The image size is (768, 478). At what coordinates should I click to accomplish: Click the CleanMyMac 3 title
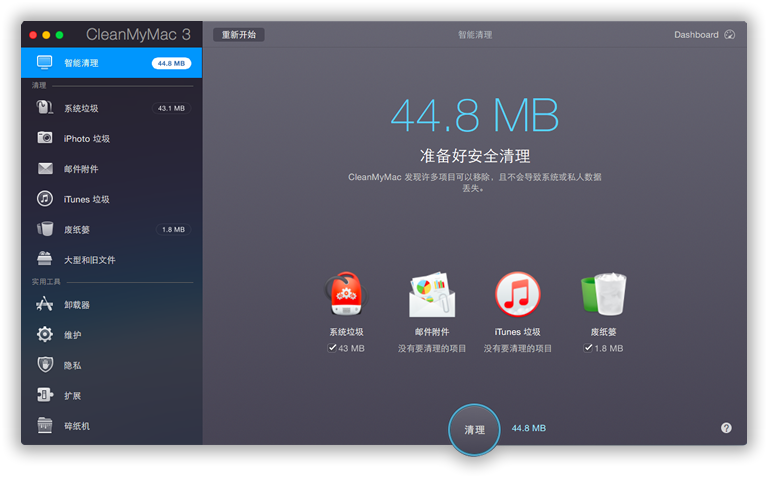click(x=138, y=34)
